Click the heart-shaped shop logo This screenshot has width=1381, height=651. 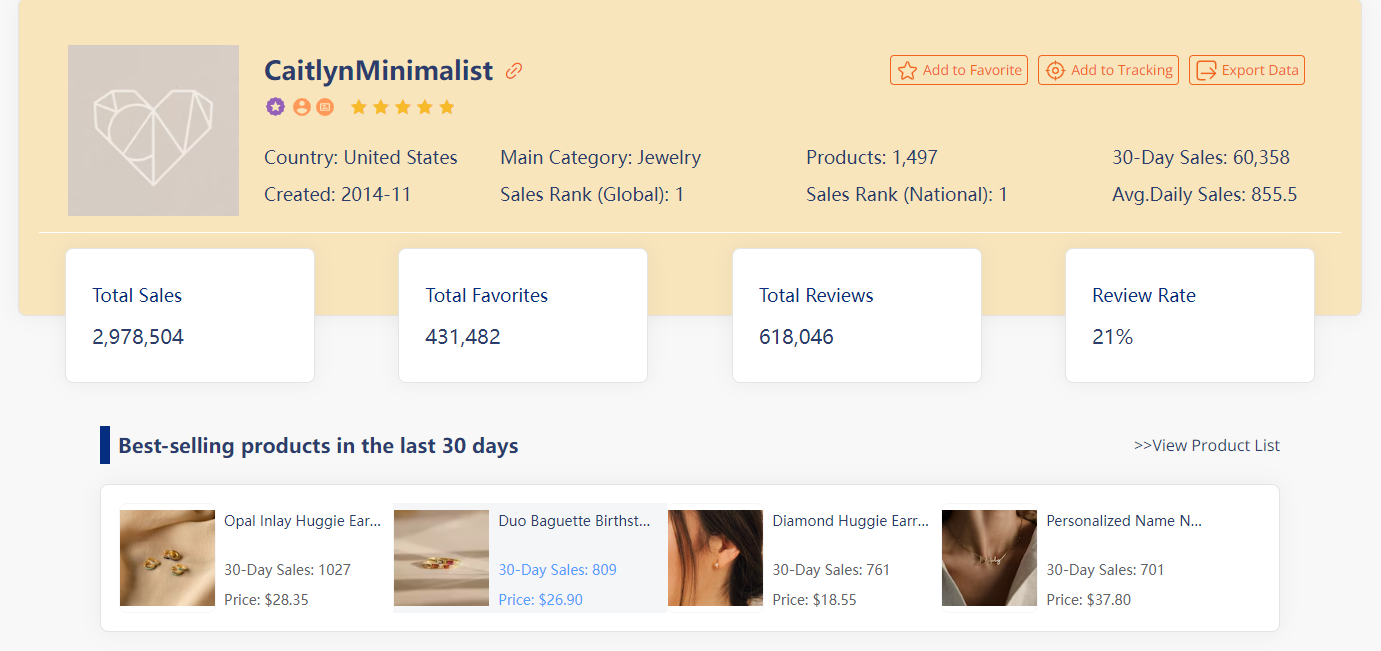click(153, 130)
